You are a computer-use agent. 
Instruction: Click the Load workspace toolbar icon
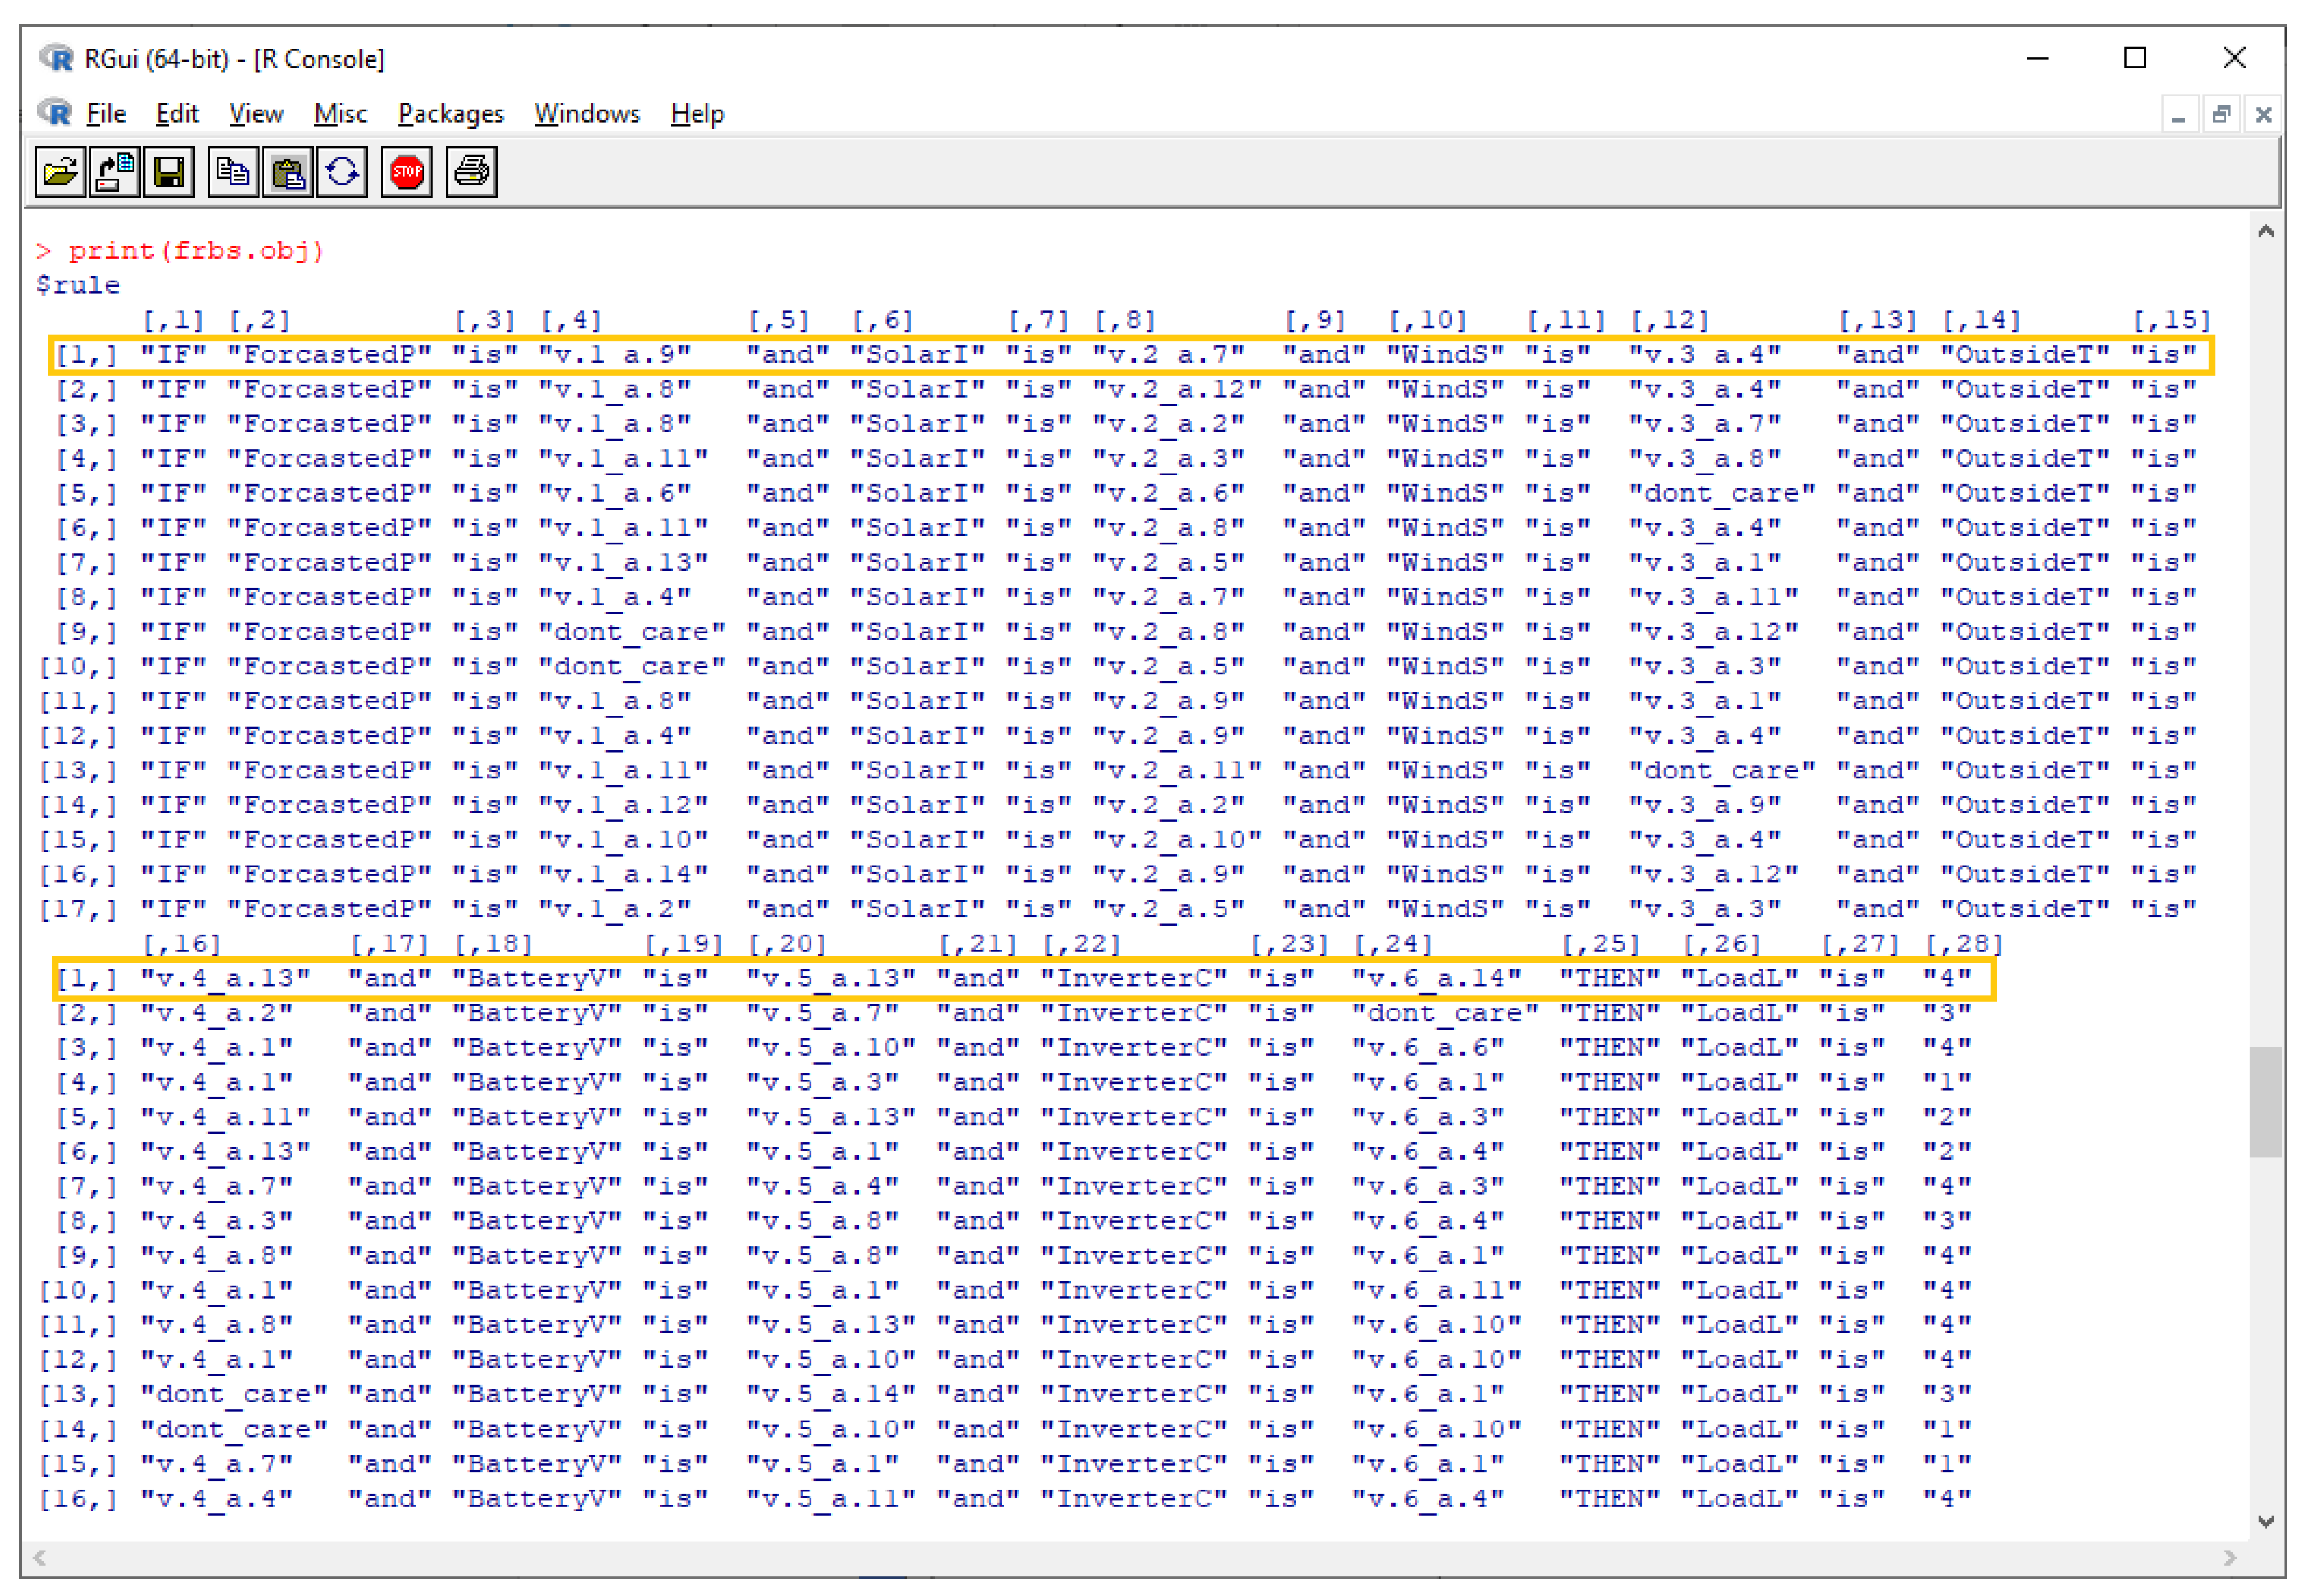(x=114, y=172)
